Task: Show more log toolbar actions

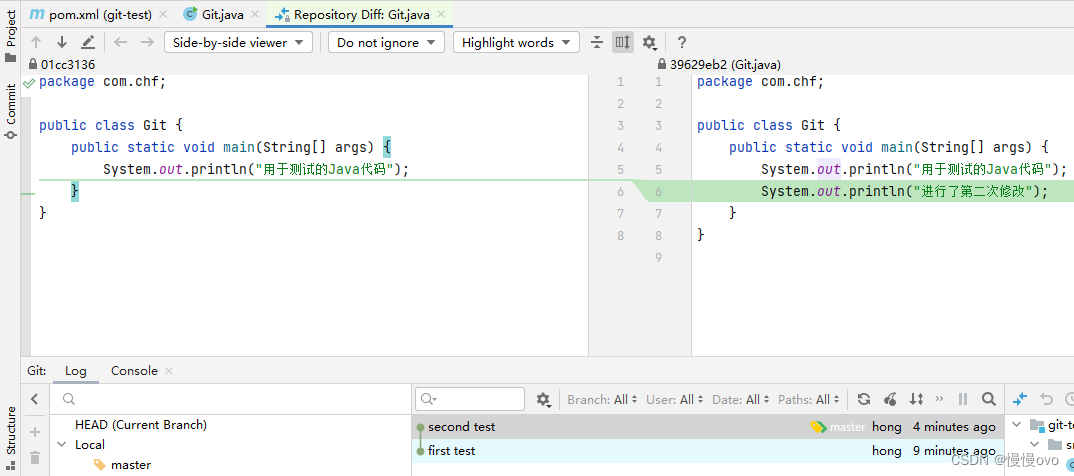Action: (939, 399)
